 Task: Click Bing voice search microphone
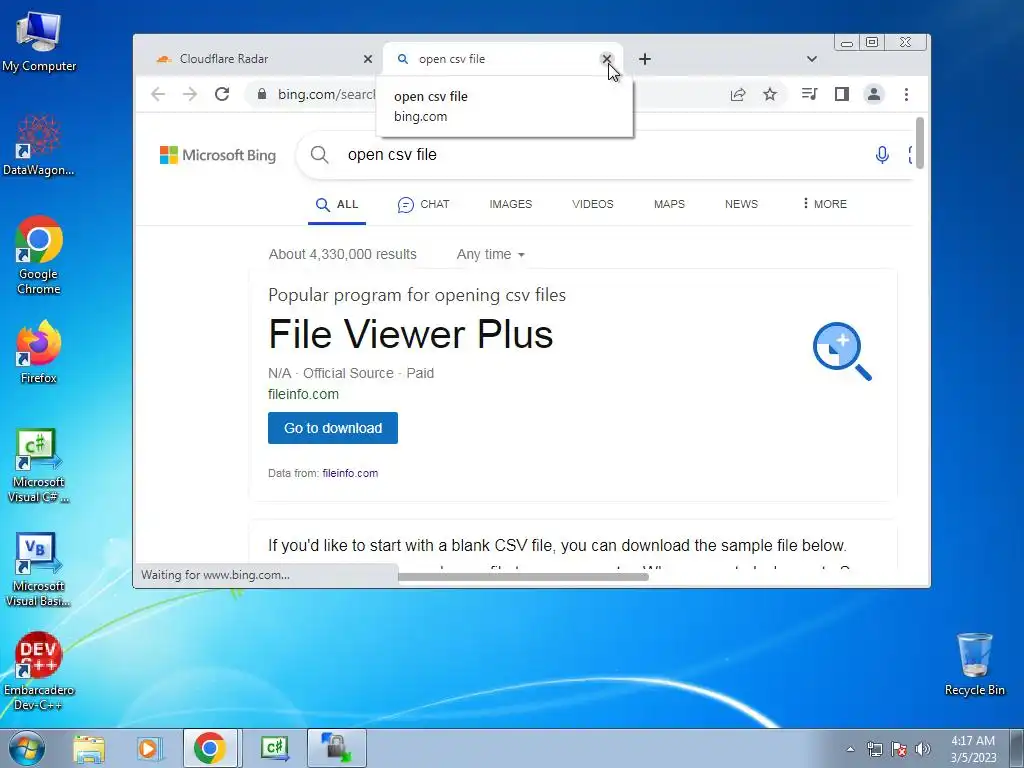point(882,155)
